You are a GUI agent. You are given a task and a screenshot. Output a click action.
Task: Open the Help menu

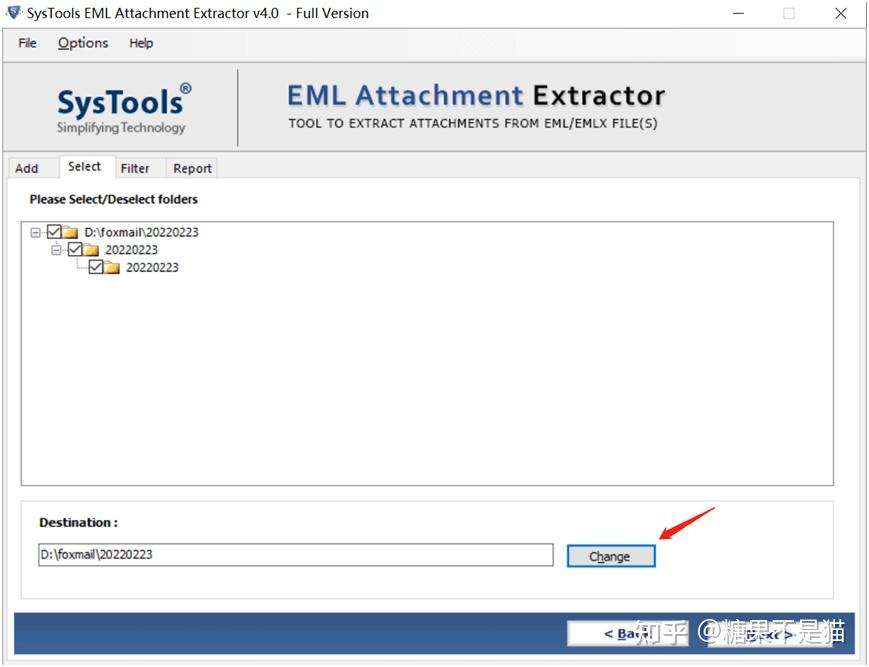[x=140, y=43]
